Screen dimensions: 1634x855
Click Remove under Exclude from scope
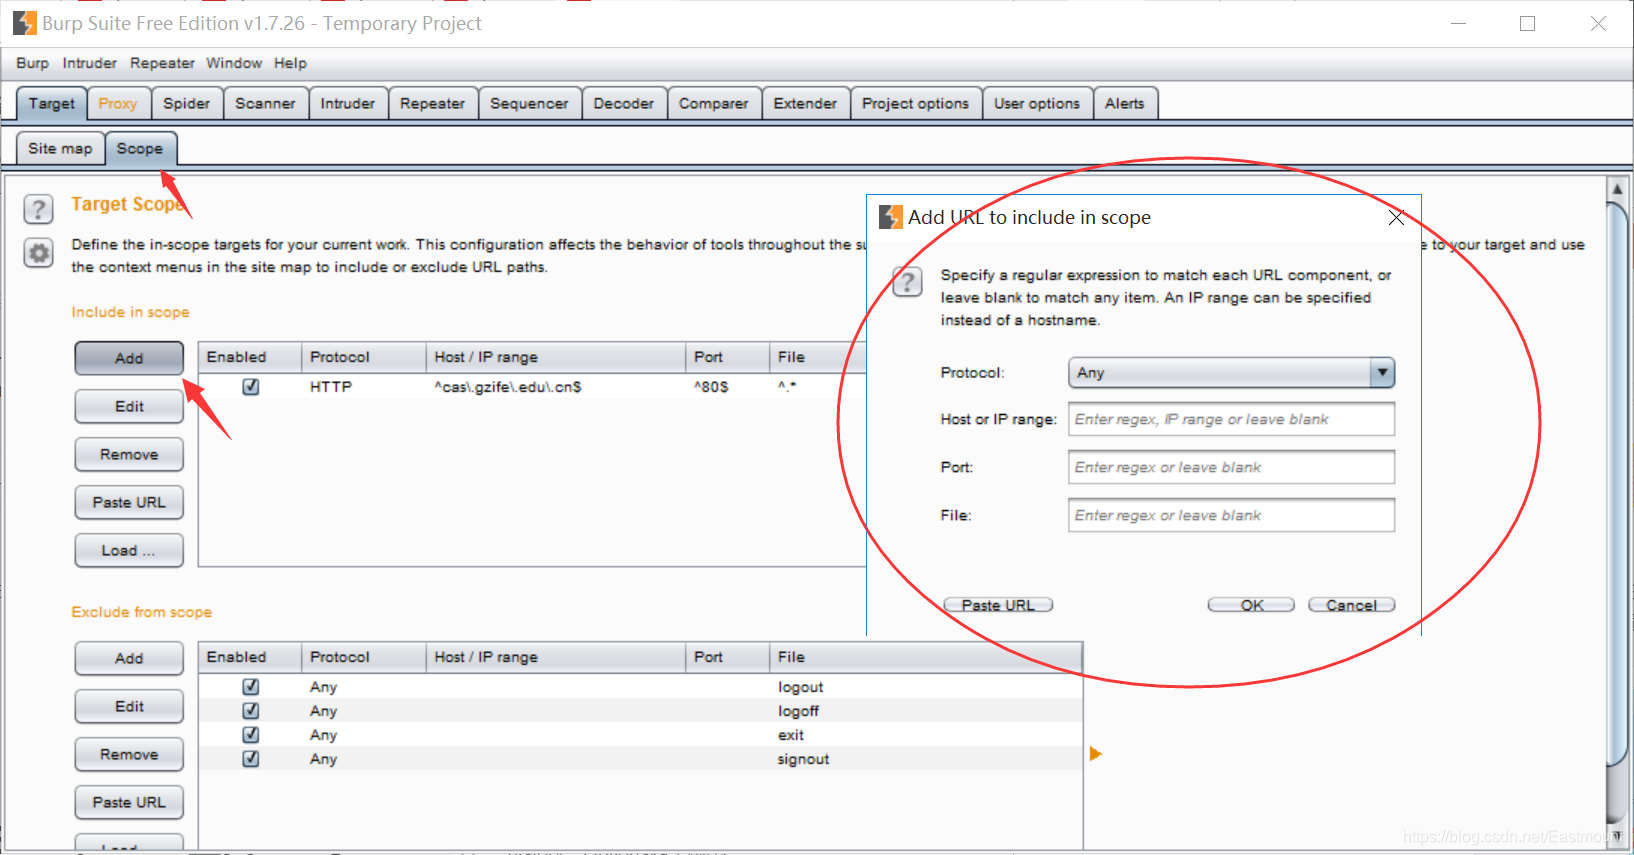(x=129, y=754)
